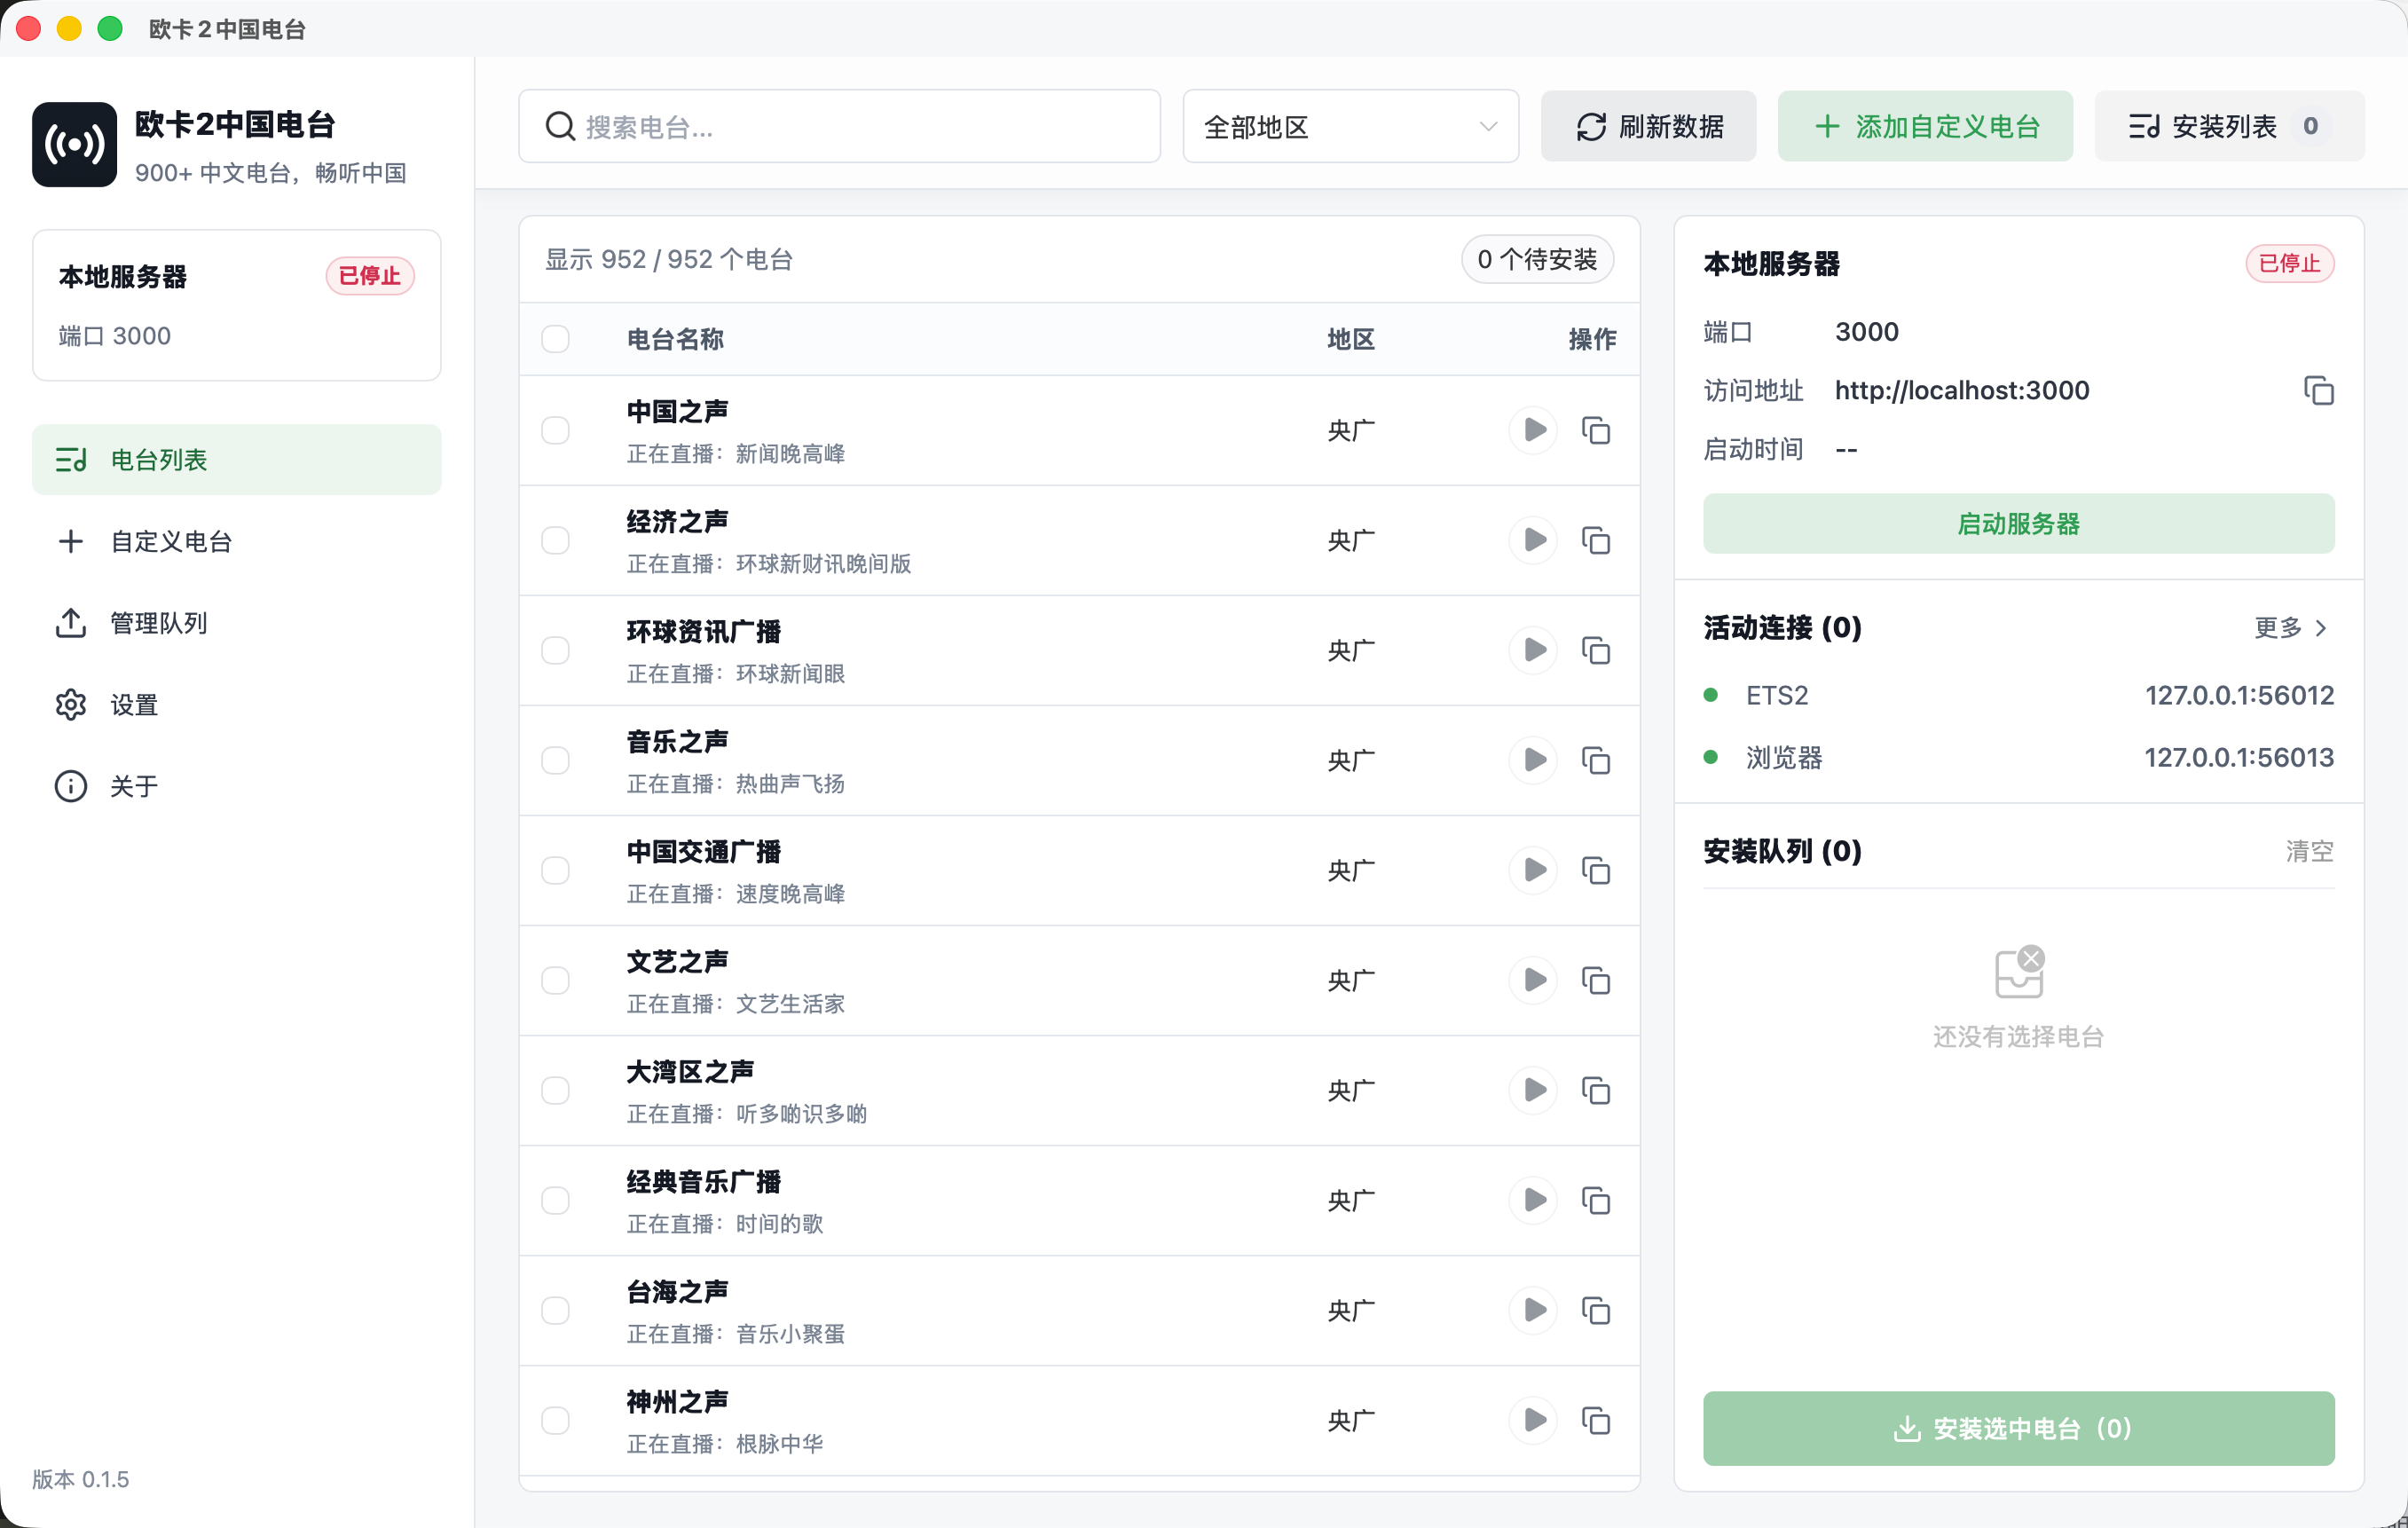Click the 版本 0.1.5 label
This screenshot has width=2408, height=1528.
pyautogui.click(x=81, y=1479)
